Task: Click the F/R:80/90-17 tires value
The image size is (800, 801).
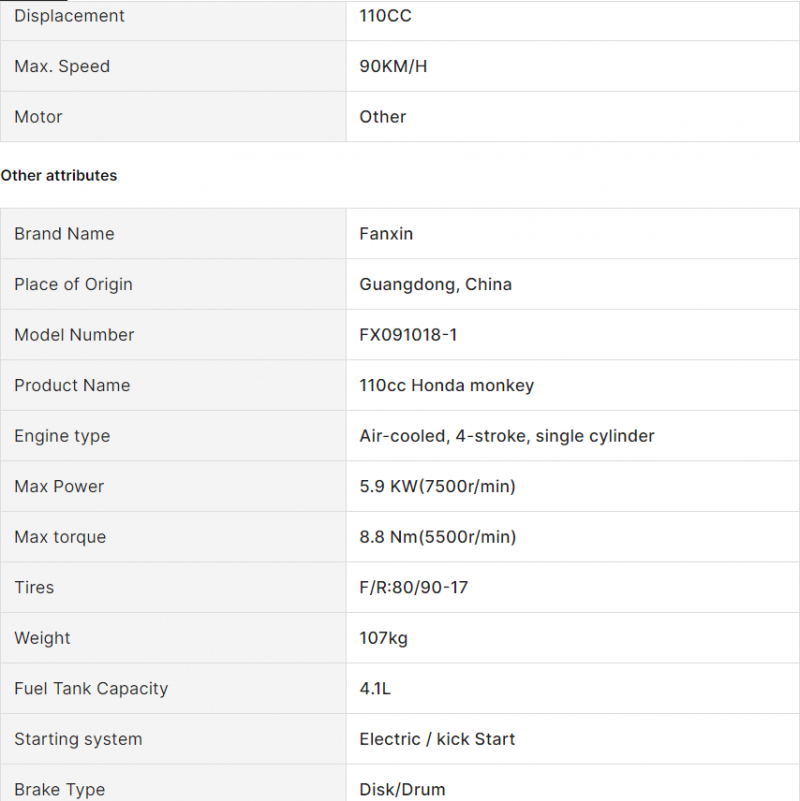Action: pos(413,587)
